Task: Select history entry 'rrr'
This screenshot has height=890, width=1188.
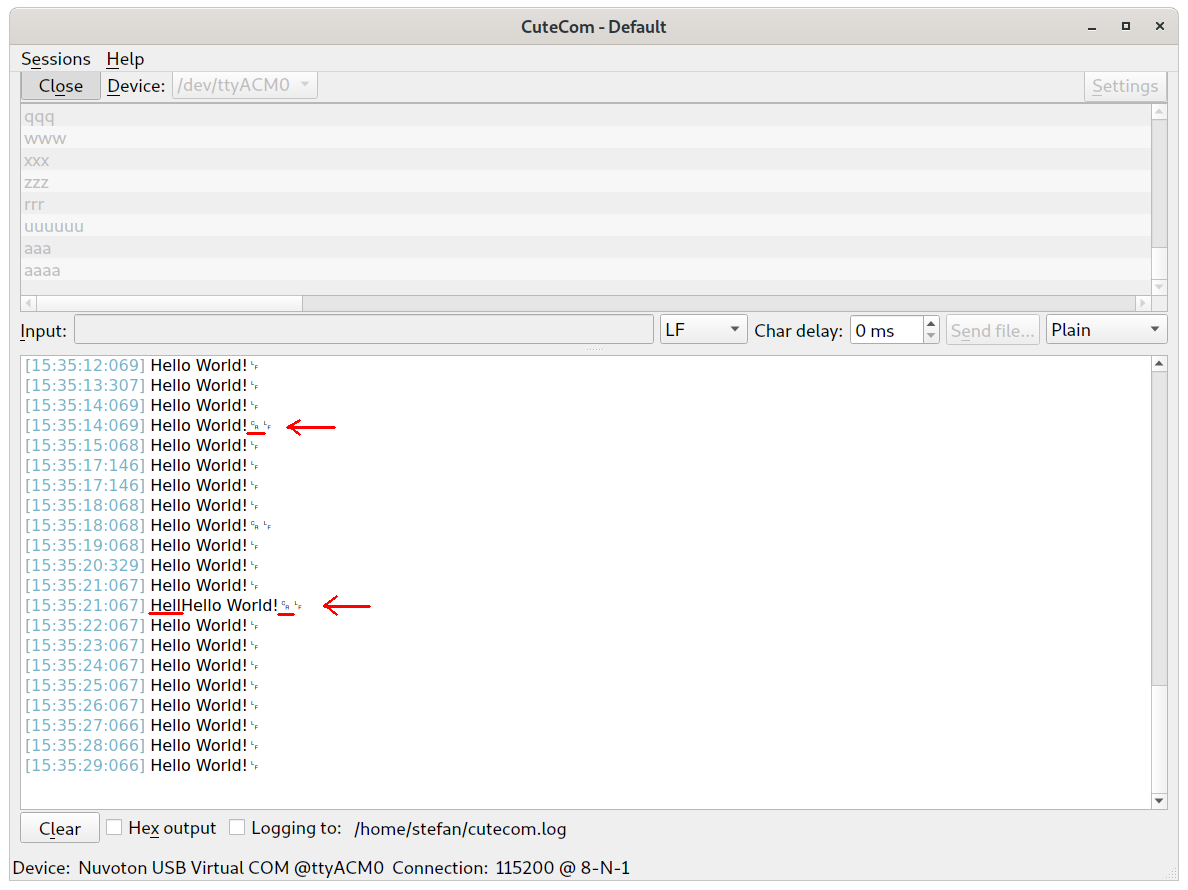Action: (x=586, y=205)
